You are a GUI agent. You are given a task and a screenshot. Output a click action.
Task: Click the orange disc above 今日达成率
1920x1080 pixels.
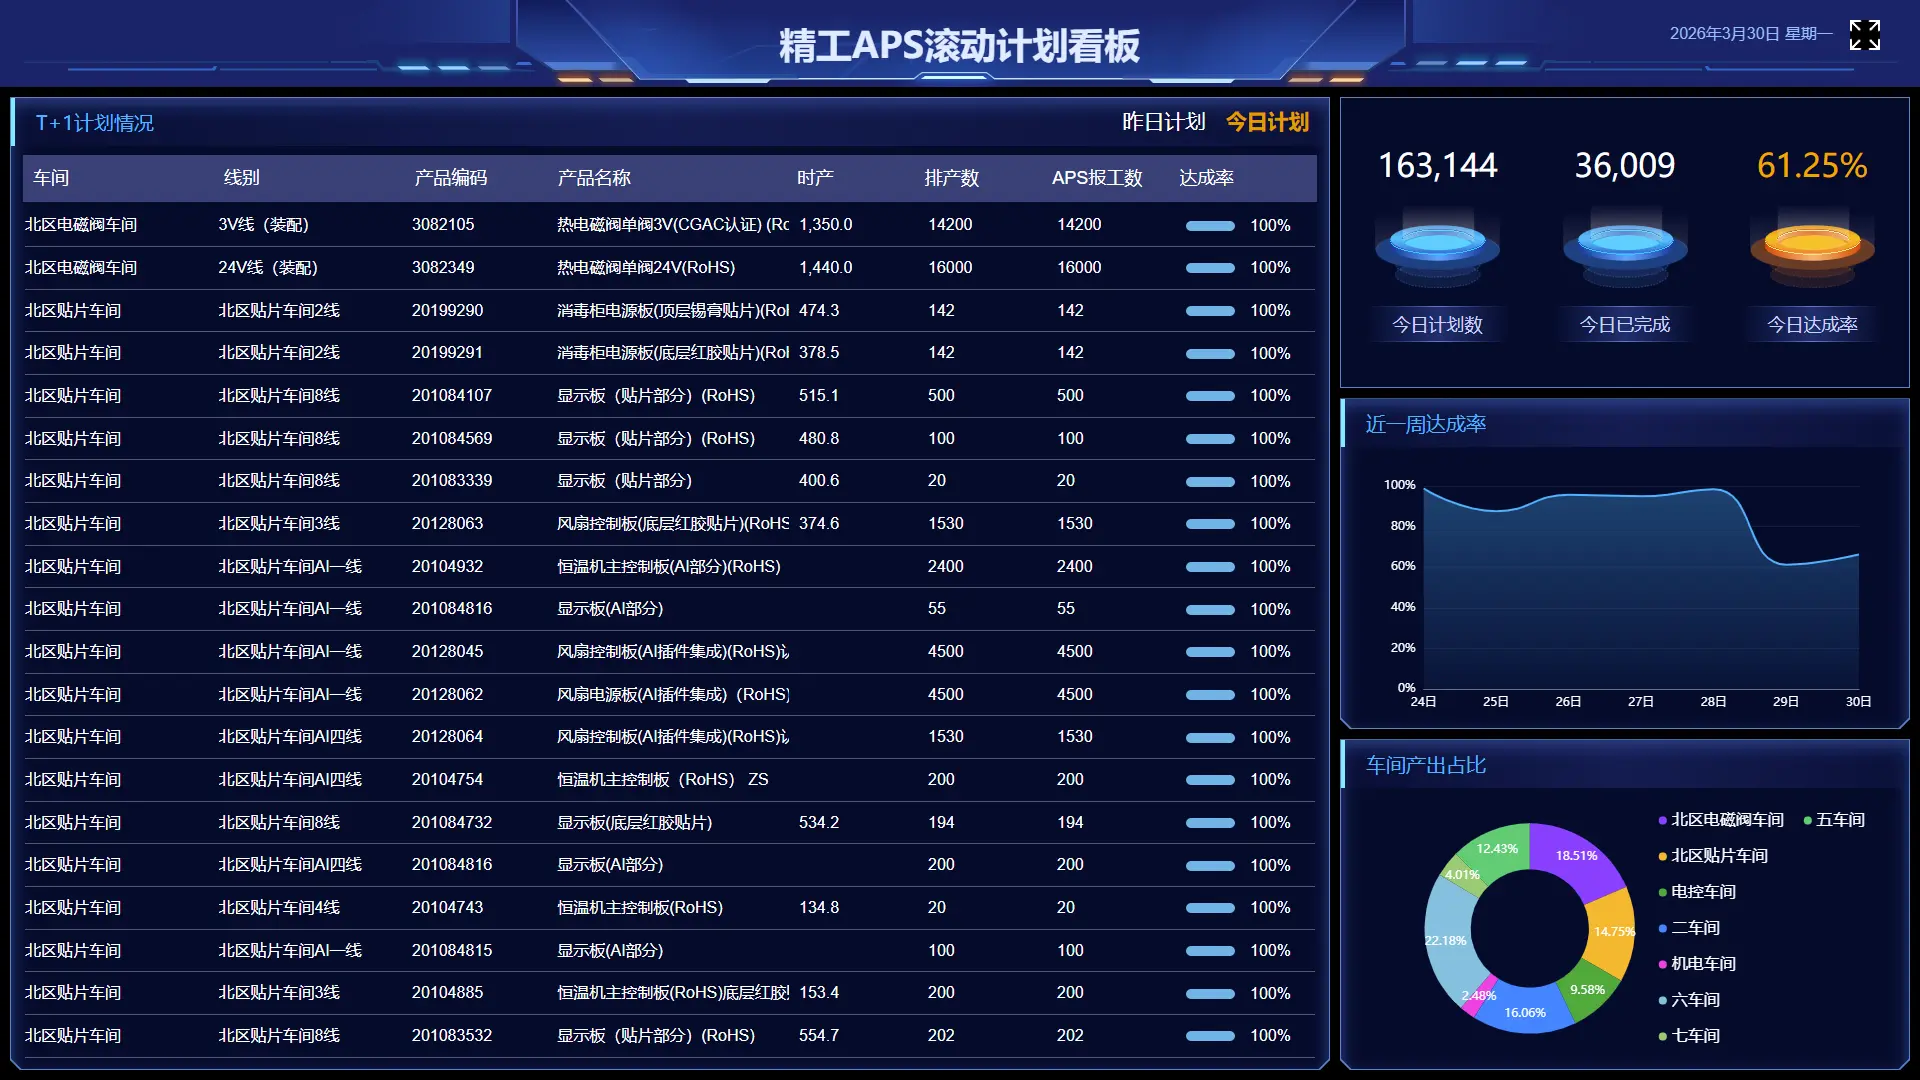(1811, 243)
